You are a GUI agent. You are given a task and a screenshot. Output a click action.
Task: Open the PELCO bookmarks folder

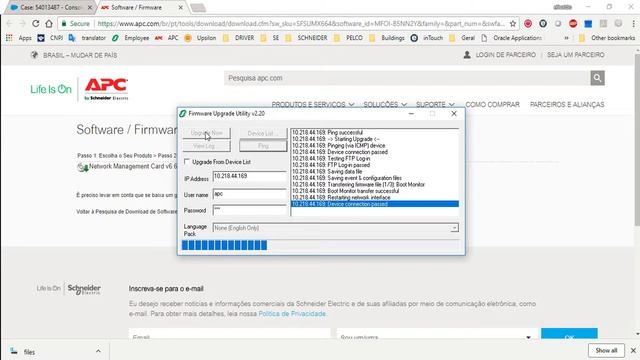click(349, 38)
